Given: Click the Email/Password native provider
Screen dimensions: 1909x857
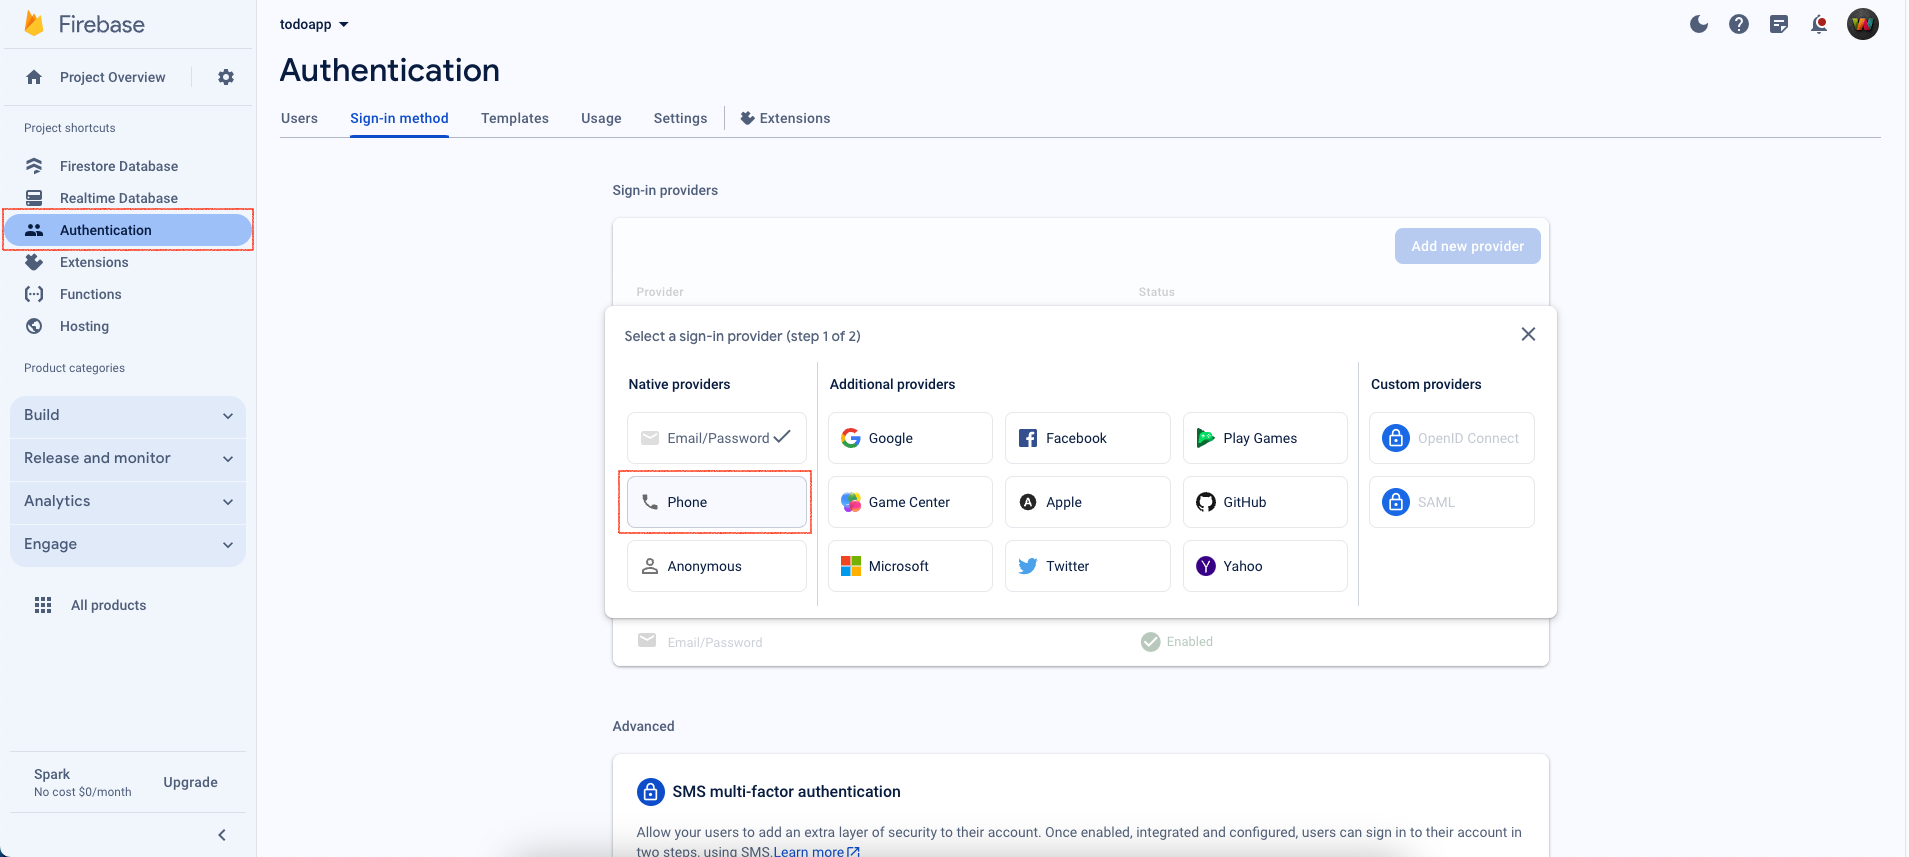Looking at the screenshot, I should click(717, 438).
